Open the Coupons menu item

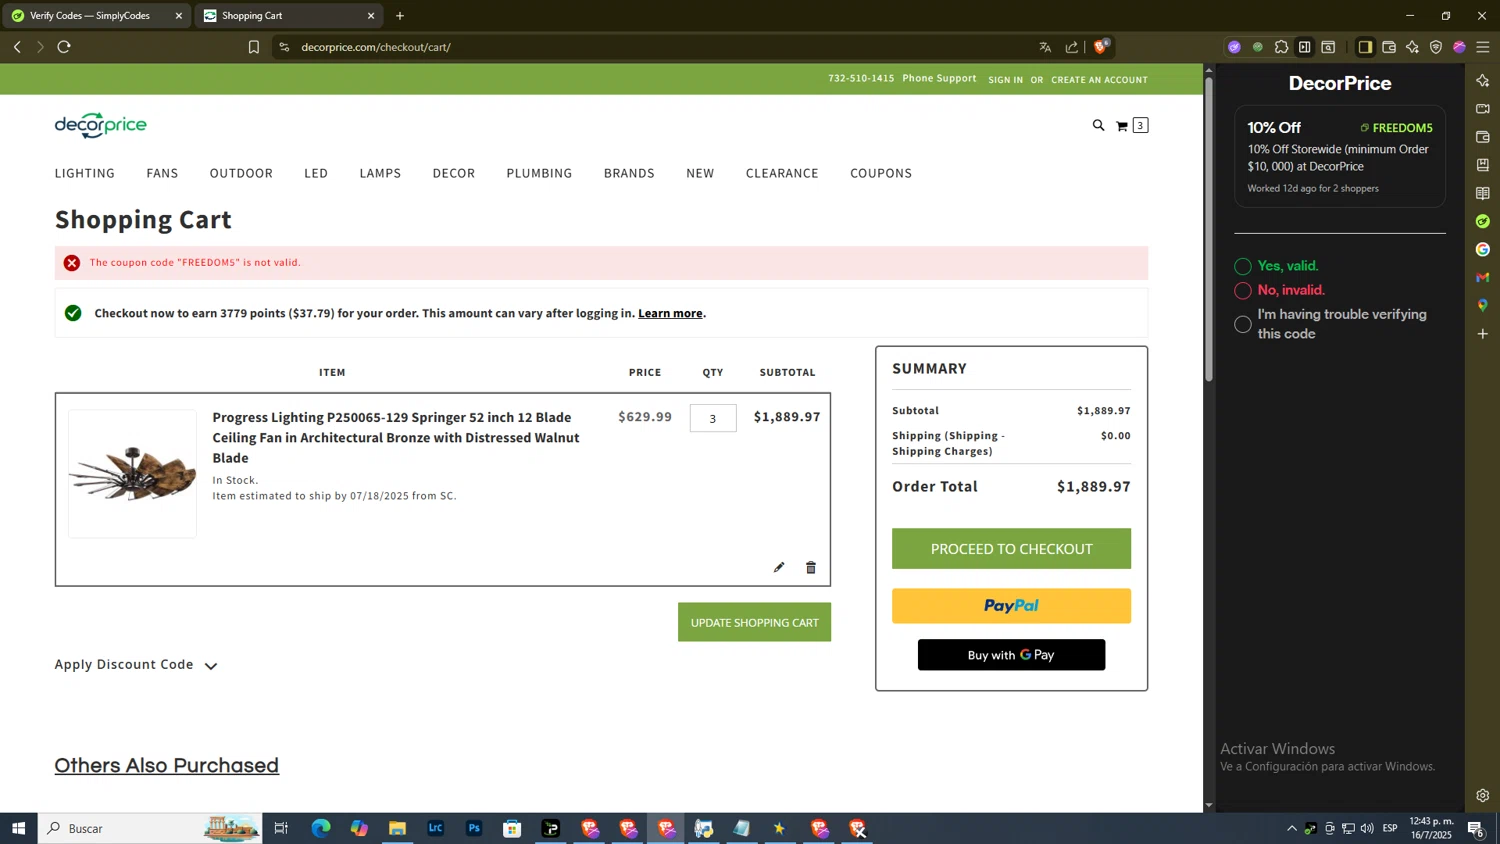pyautogui.click(x=881, y=173)
